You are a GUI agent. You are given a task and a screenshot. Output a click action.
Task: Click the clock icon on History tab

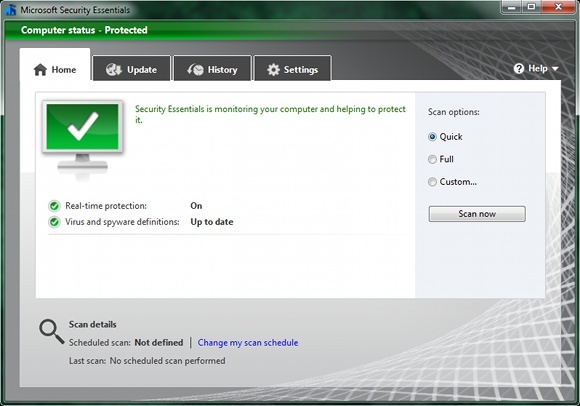point(195,70)
